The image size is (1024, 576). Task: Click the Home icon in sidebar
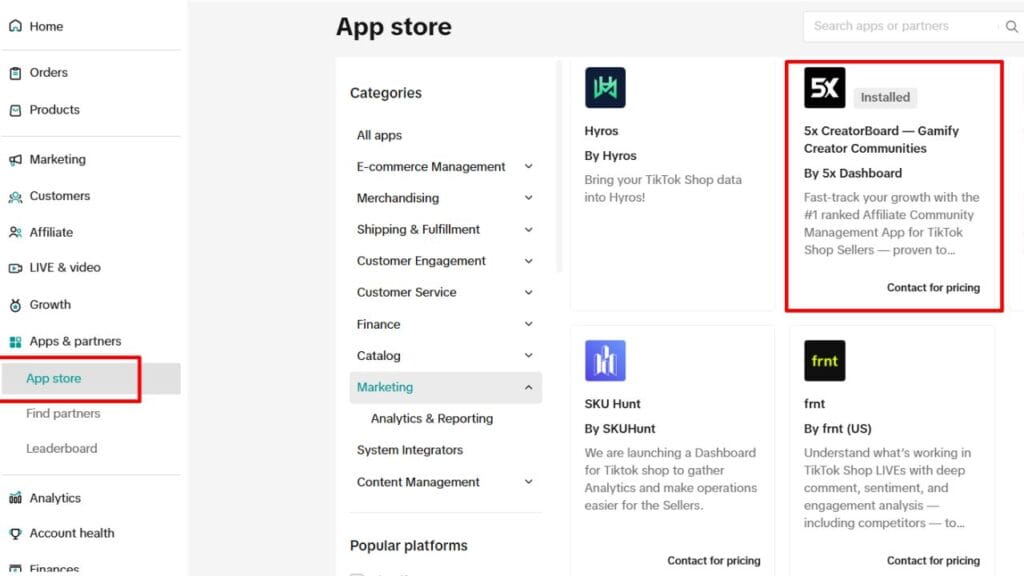15,27
